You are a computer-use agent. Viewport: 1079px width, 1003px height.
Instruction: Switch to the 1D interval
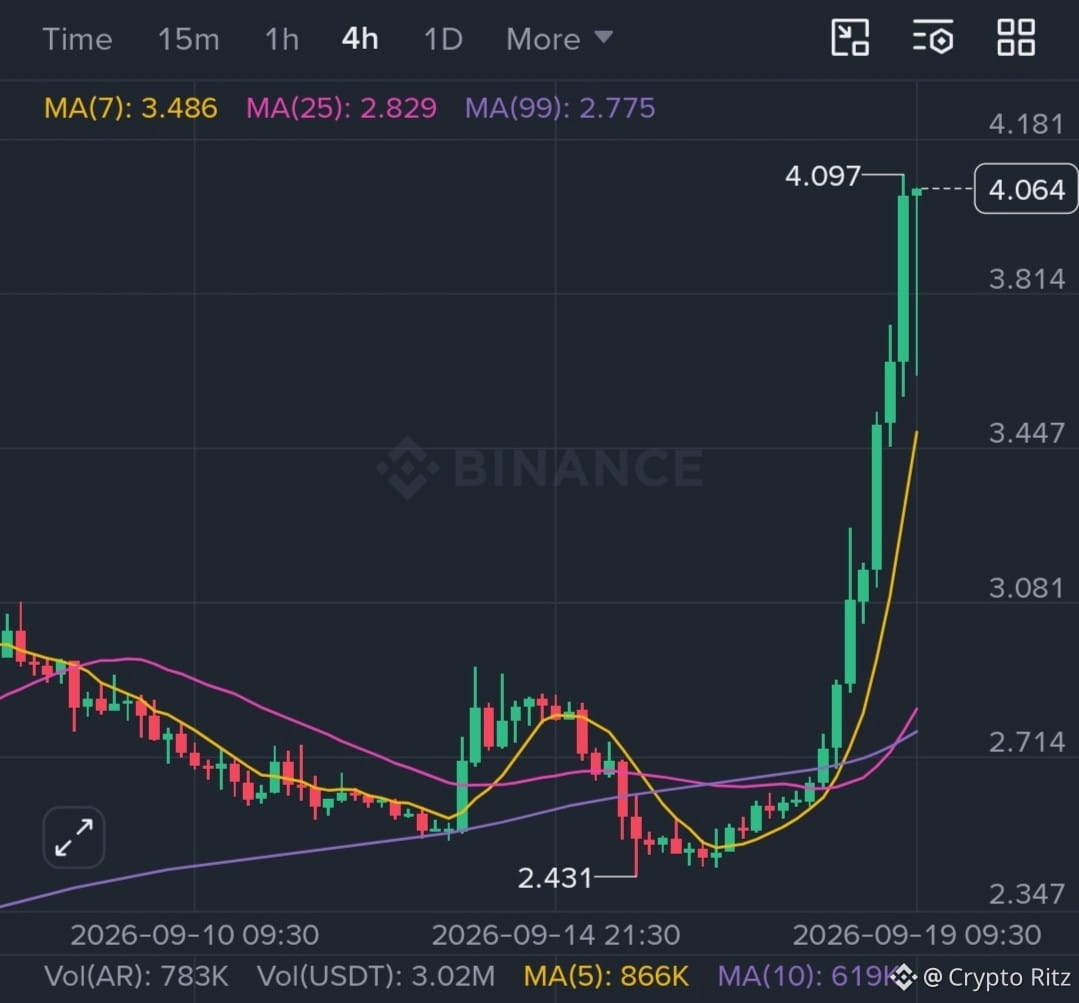coord(443,39)
